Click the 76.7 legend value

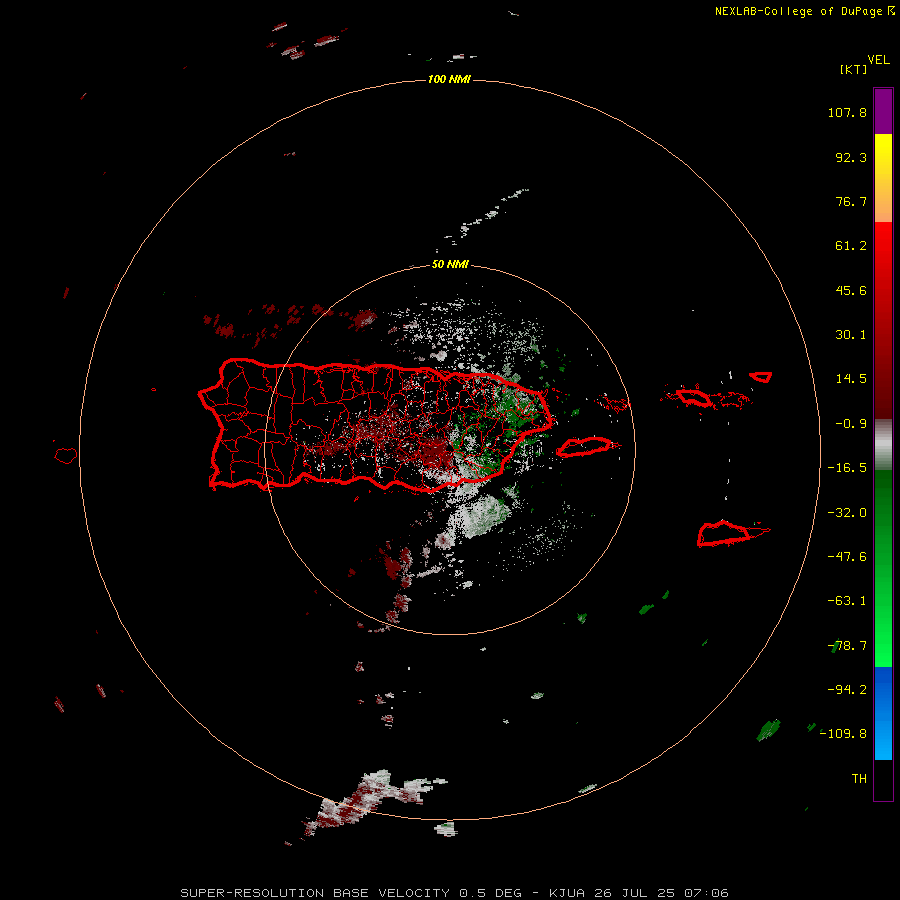[851, 201]
